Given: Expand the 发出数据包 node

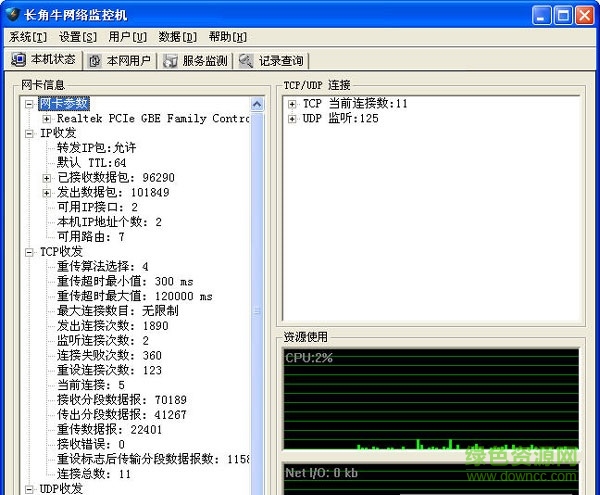Looking at the screenshot, I should point(47,192).
